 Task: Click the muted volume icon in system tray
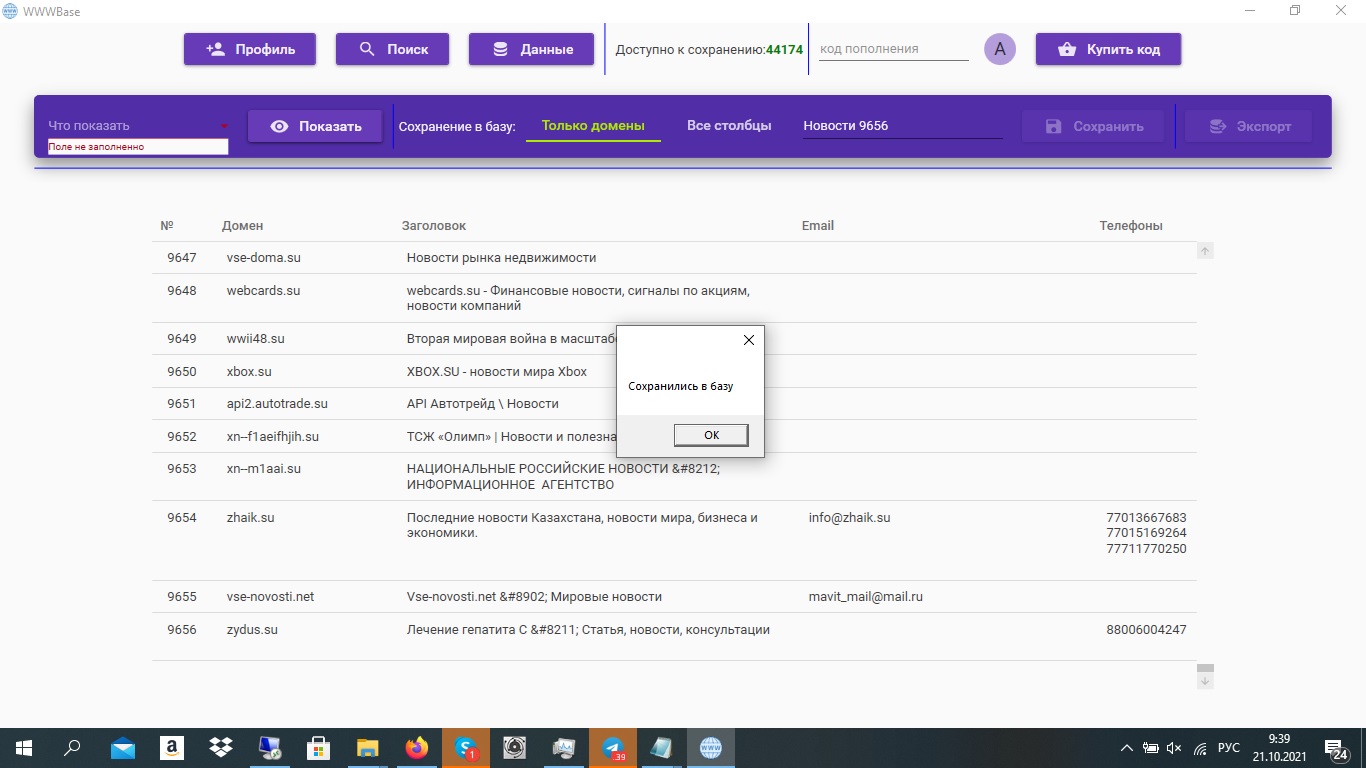1175,748
